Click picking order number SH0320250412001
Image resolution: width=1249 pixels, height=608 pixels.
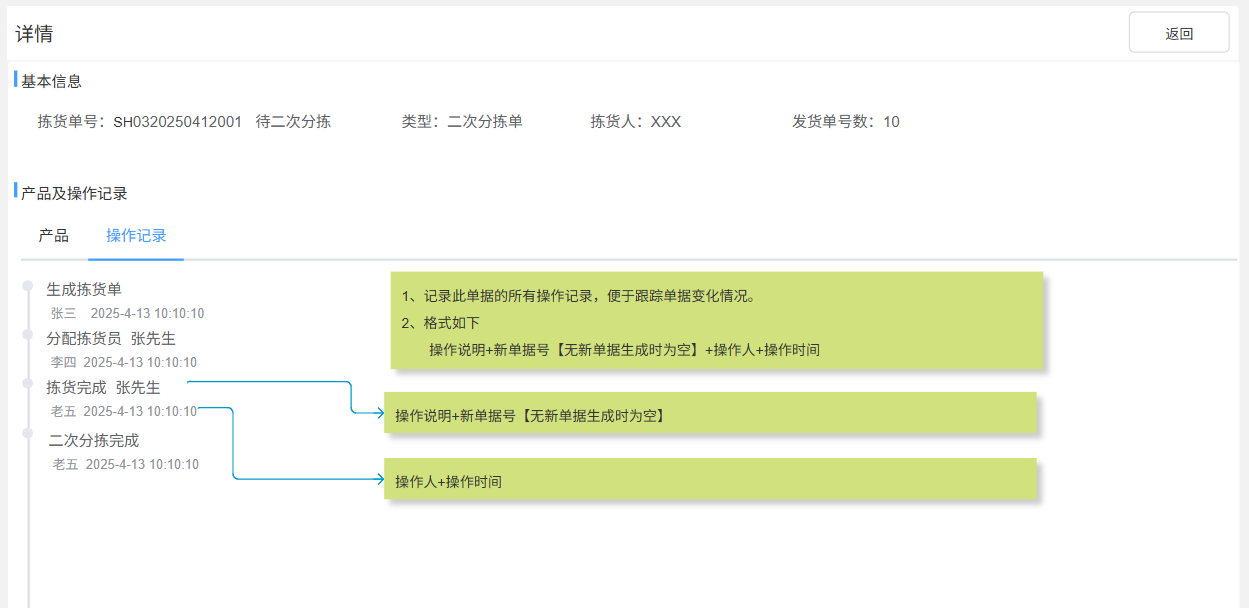coord(177,122)
